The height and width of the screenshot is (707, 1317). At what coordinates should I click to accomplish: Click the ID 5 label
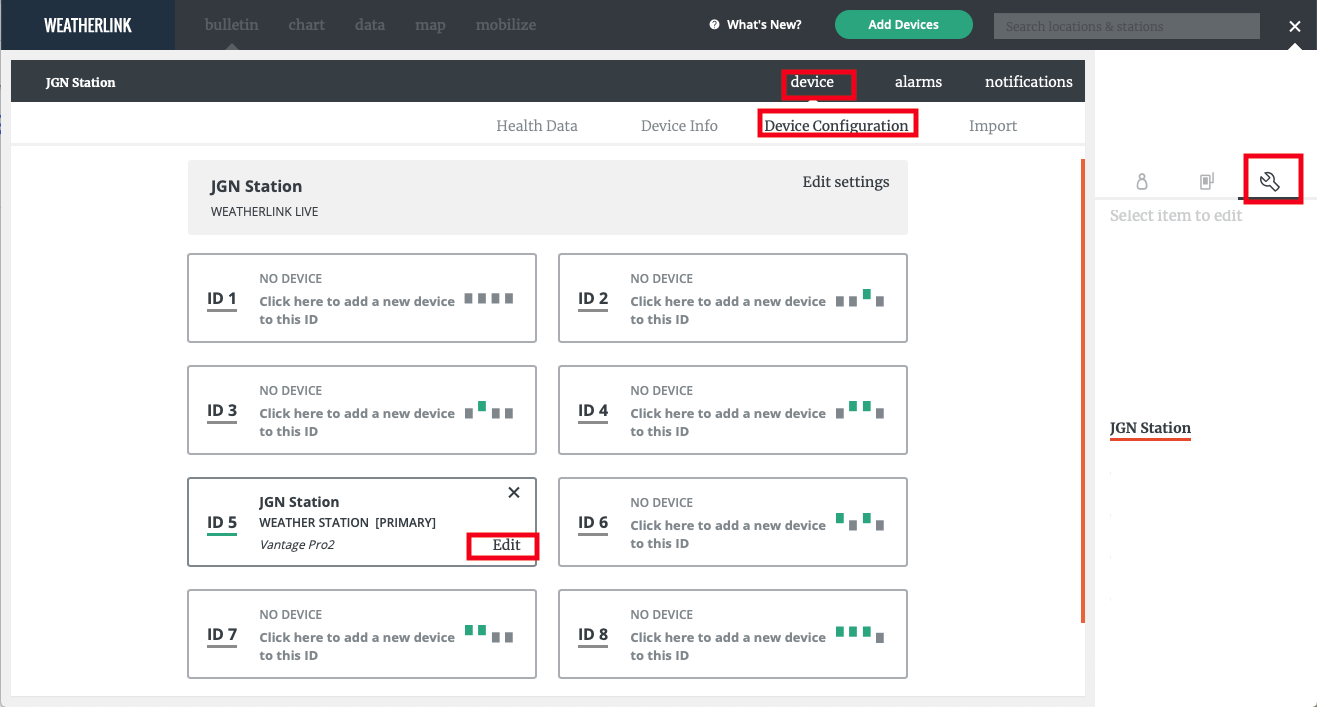click(222, 522)
